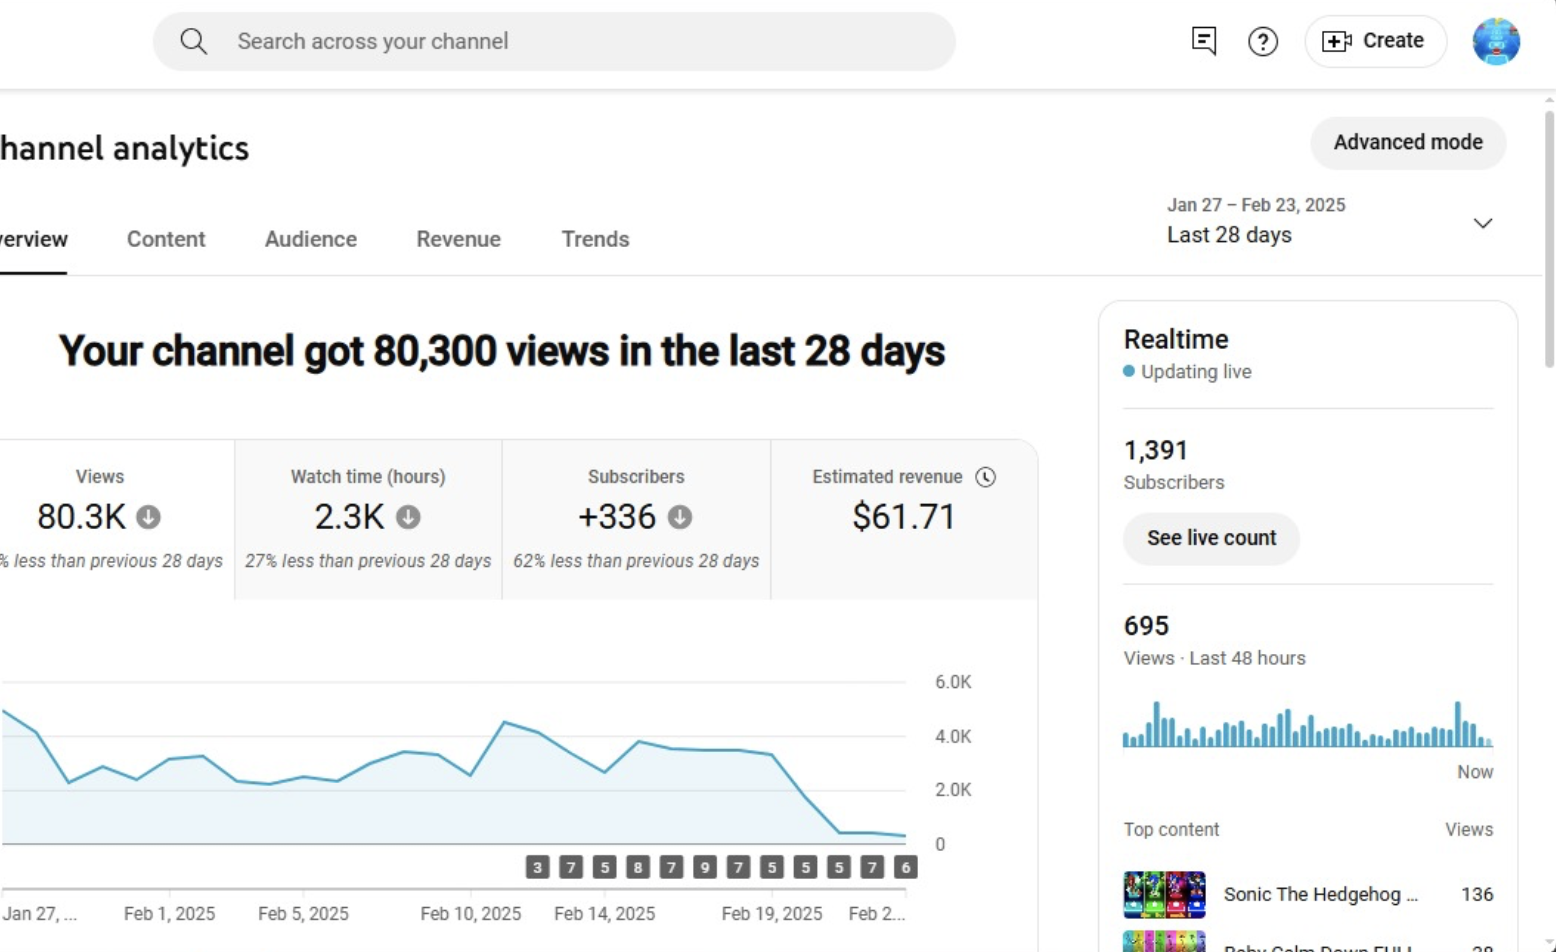
Task: Open the Revenue tab
Action: click(459, 239)
